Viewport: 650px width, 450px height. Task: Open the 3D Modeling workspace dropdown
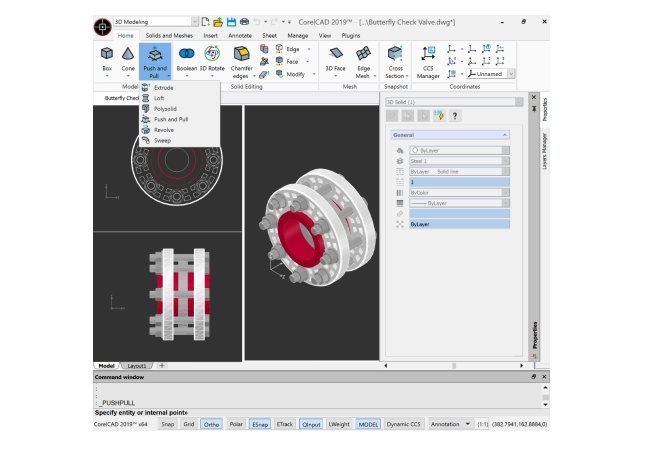point(194,22)
